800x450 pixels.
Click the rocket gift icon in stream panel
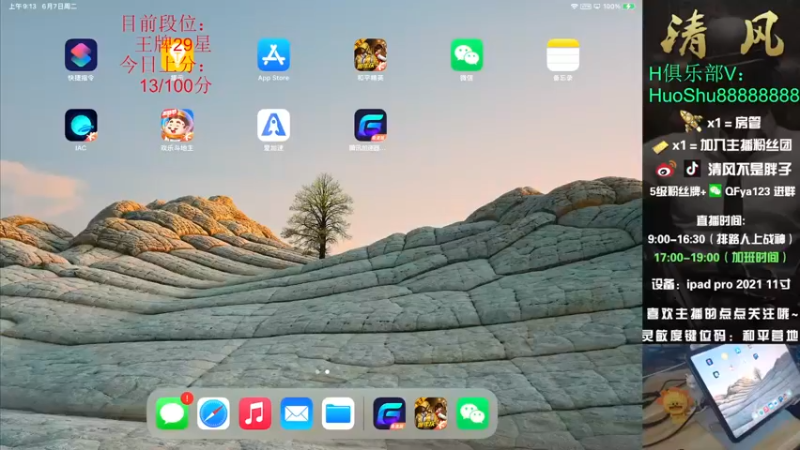pos(691,121)
